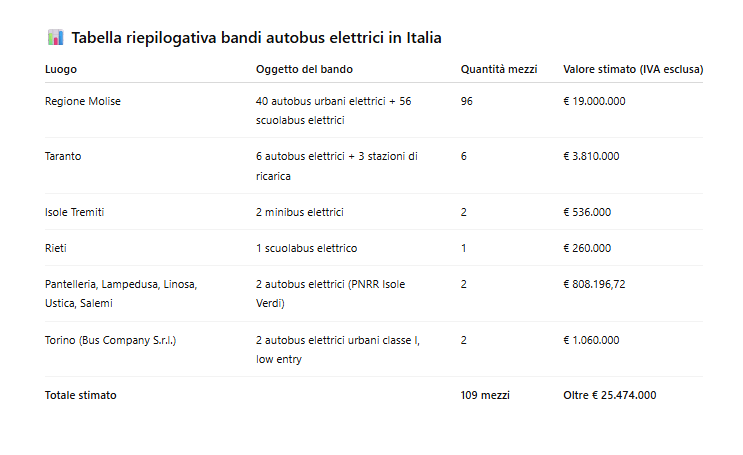Click the € 3.810.000 Taranto value
The height and width of the screenshot is (455, 743).
point(591,156)
